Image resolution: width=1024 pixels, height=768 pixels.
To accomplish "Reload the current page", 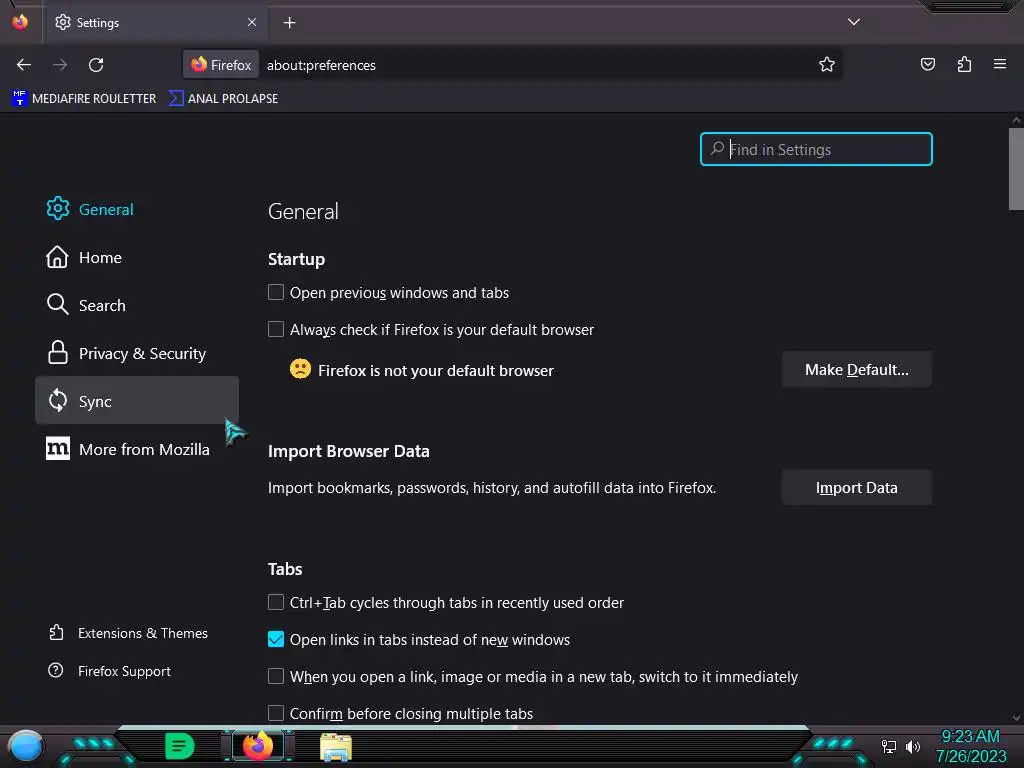I will coord(96,65).
